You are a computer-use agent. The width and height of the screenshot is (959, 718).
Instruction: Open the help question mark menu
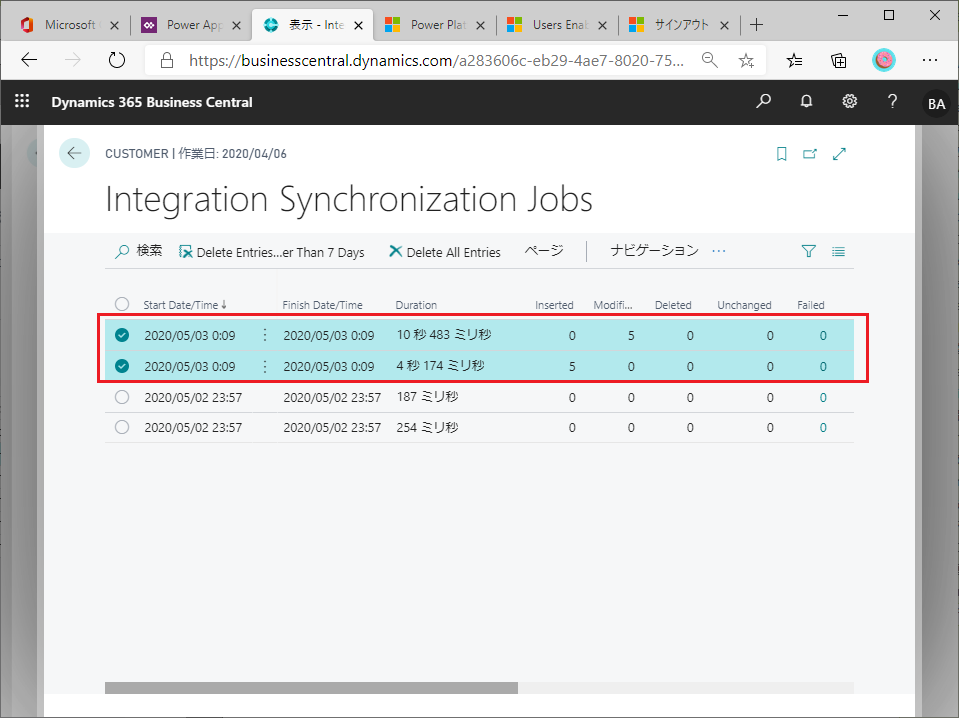pyautogui.click(x=892, y=102)
